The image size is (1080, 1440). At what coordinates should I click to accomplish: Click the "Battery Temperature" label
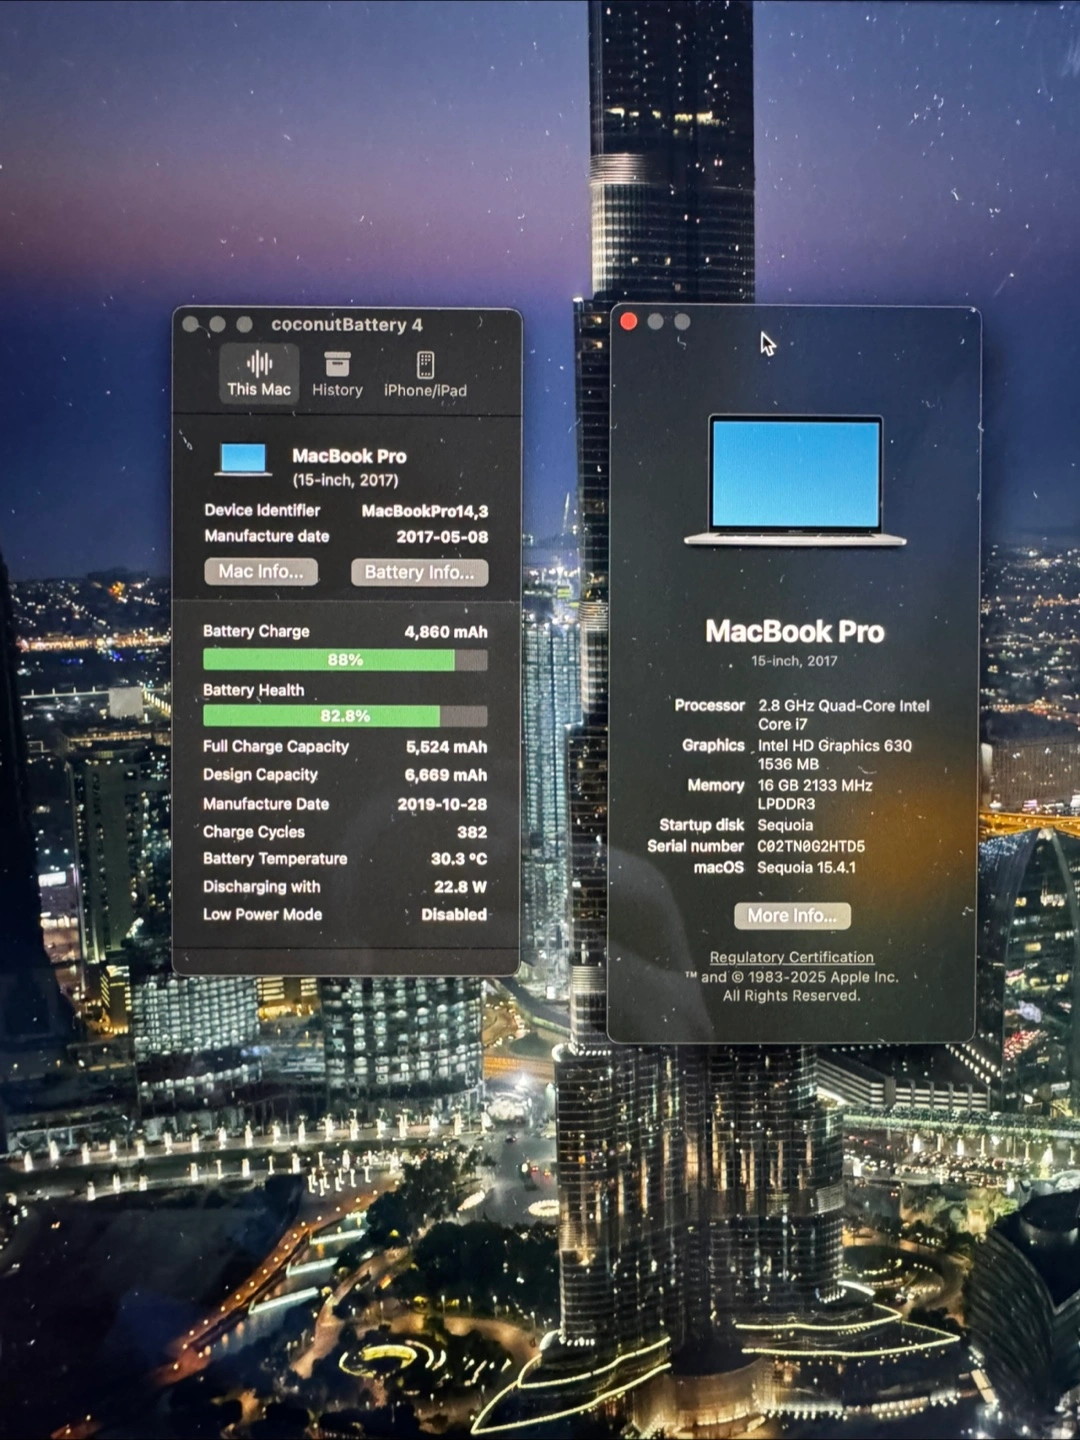coord(275,859)
